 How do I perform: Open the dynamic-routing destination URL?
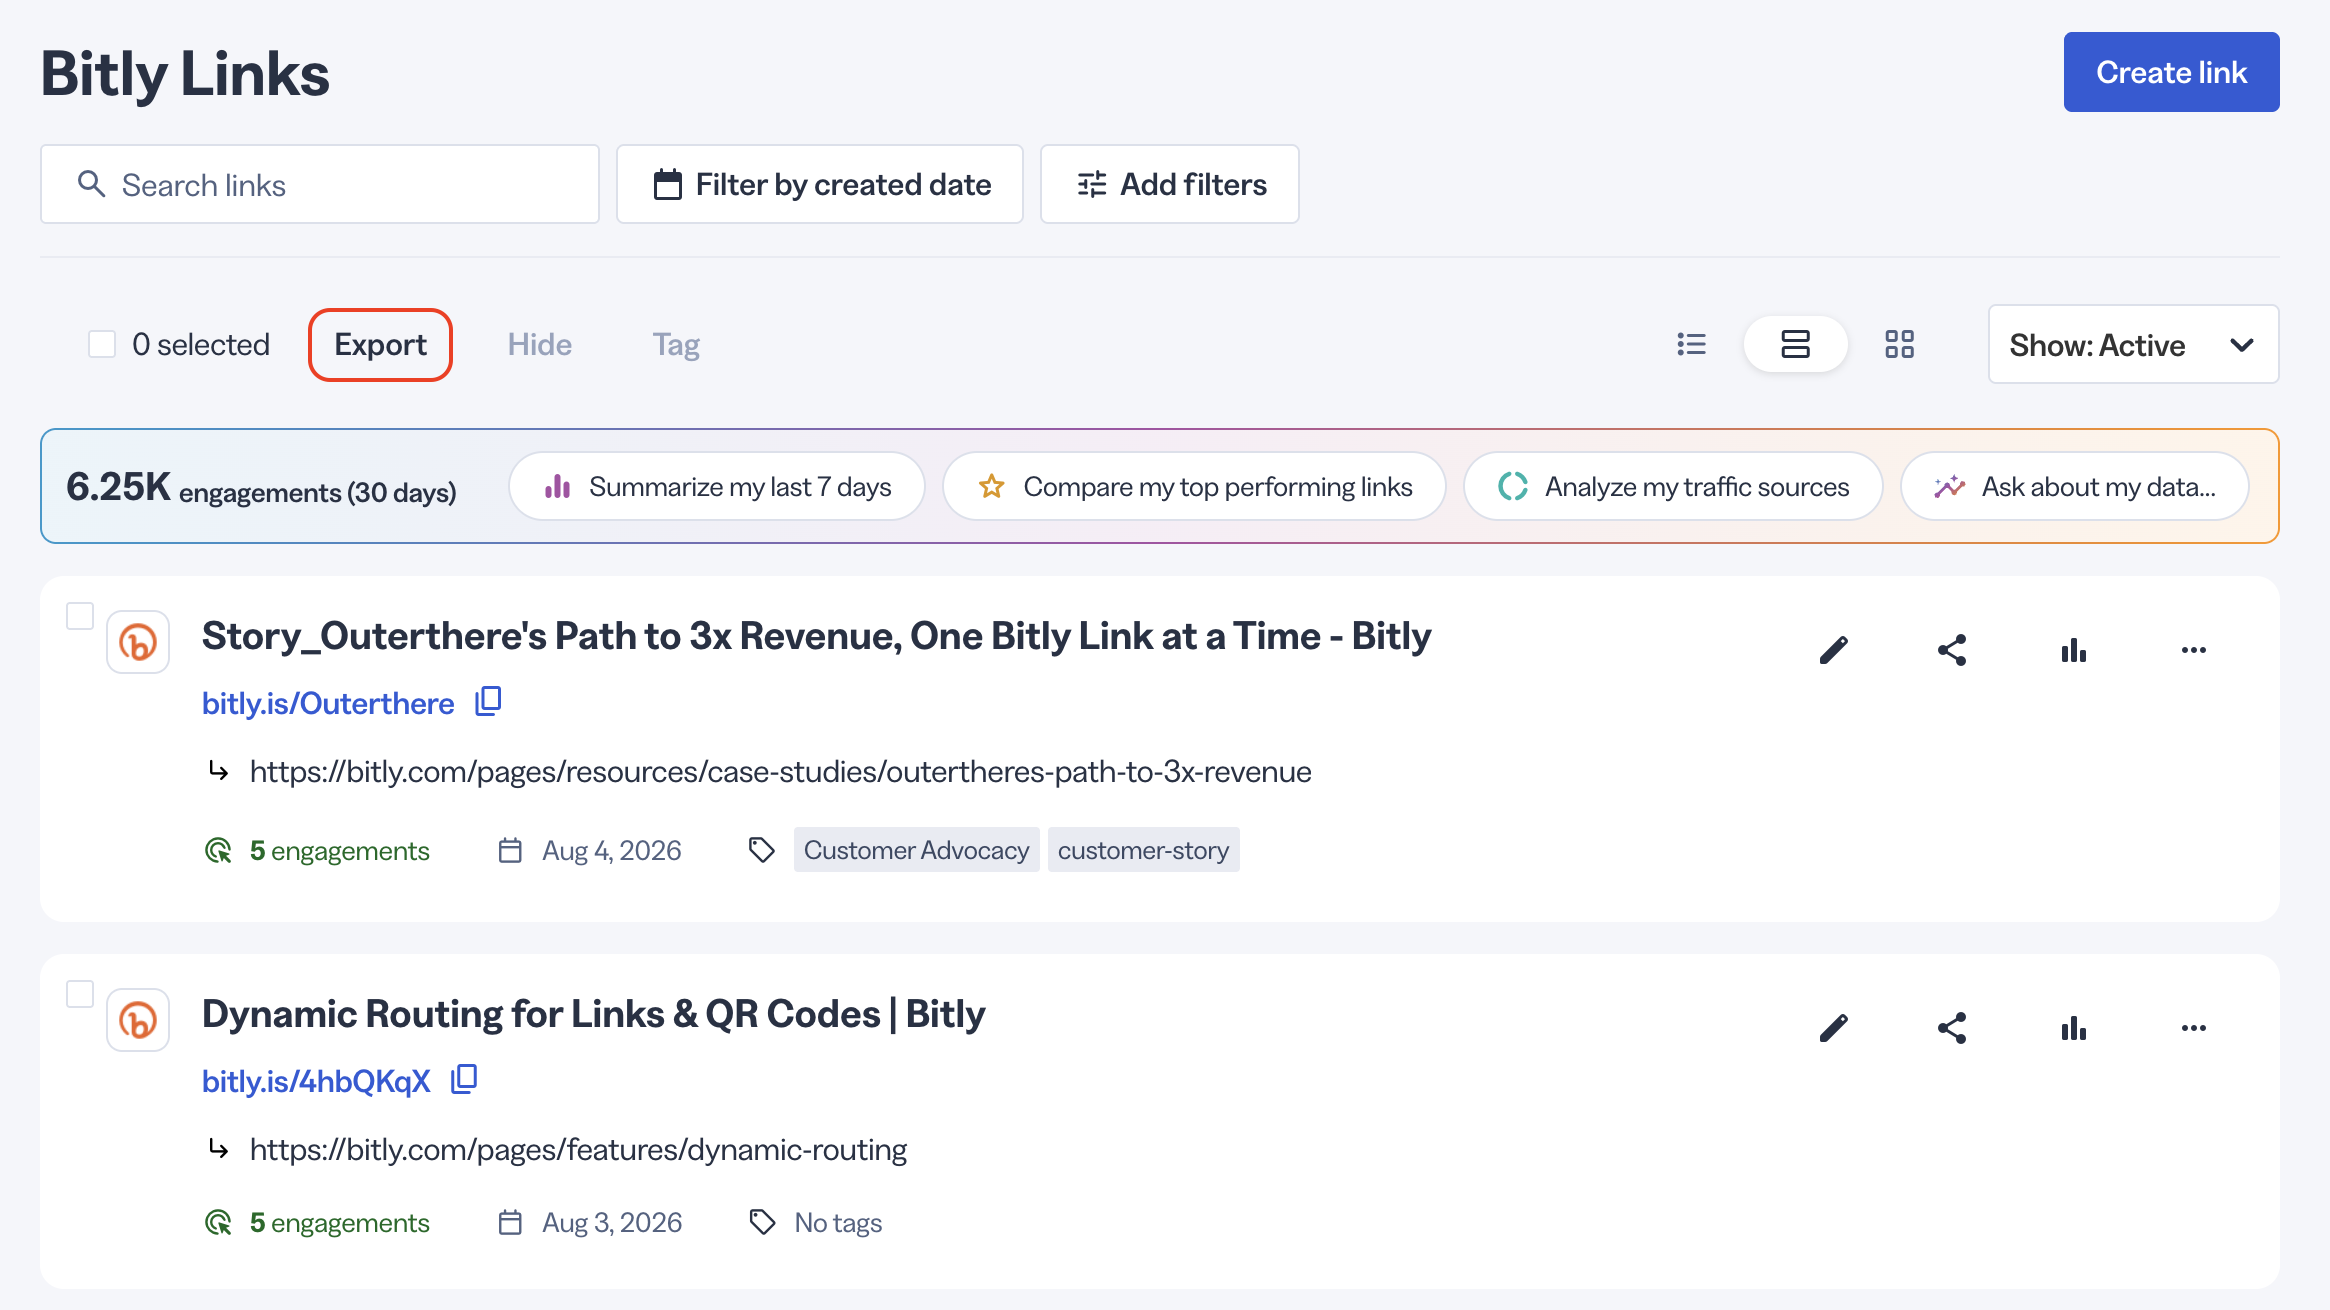(578, 1149)
